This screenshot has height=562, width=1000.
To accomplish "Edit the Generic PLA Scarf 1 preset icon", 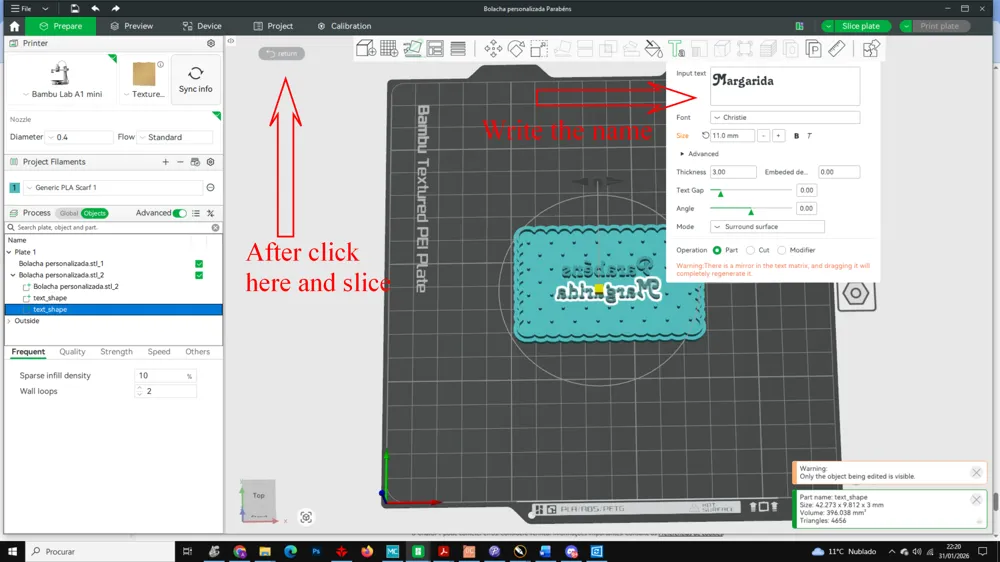I will 210,188.
